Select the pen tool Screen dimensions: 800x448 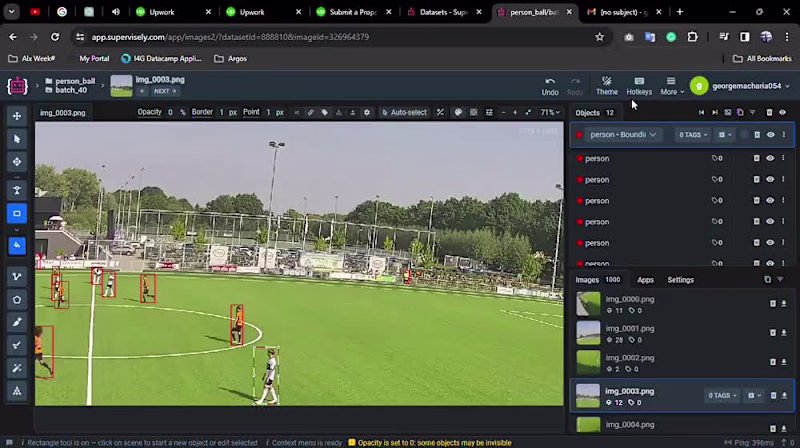(17, 322)
